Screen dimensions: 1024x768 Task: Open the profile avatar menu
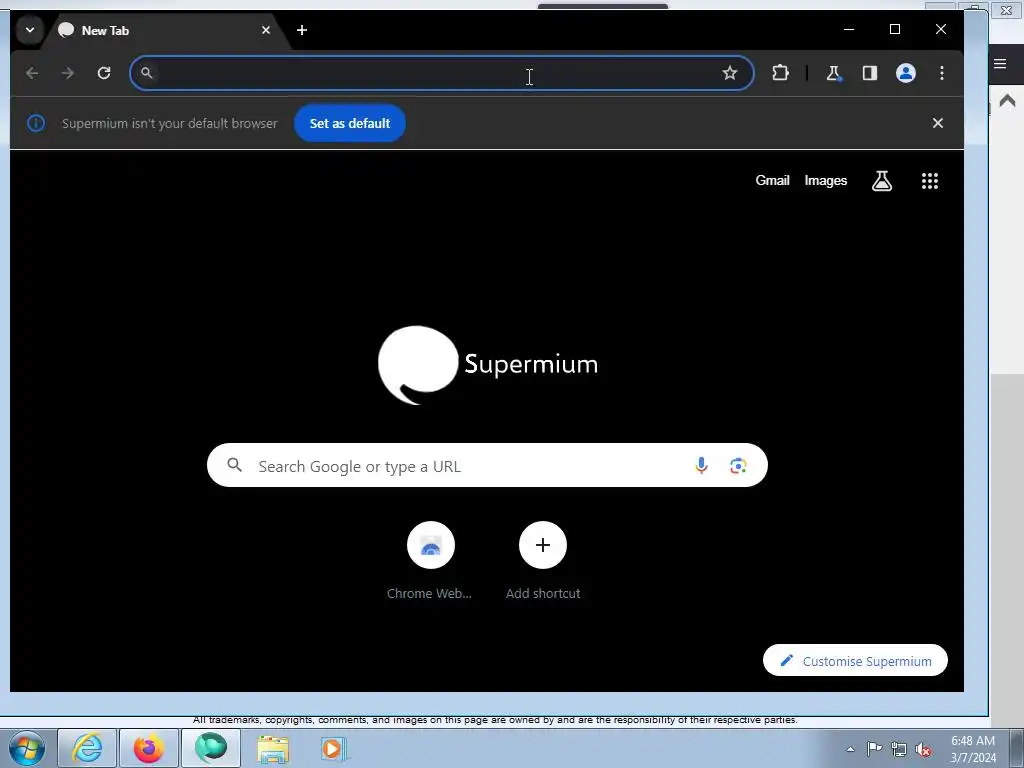pos(906,73)
